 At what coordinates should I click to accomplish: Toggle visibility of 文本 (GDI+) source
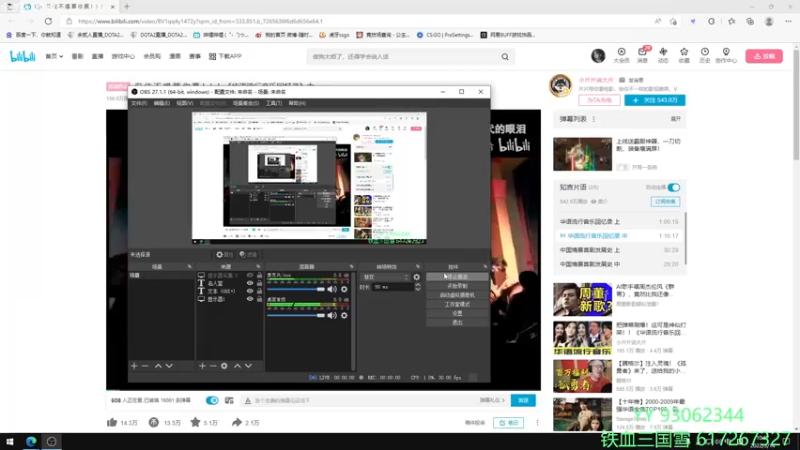250,291
